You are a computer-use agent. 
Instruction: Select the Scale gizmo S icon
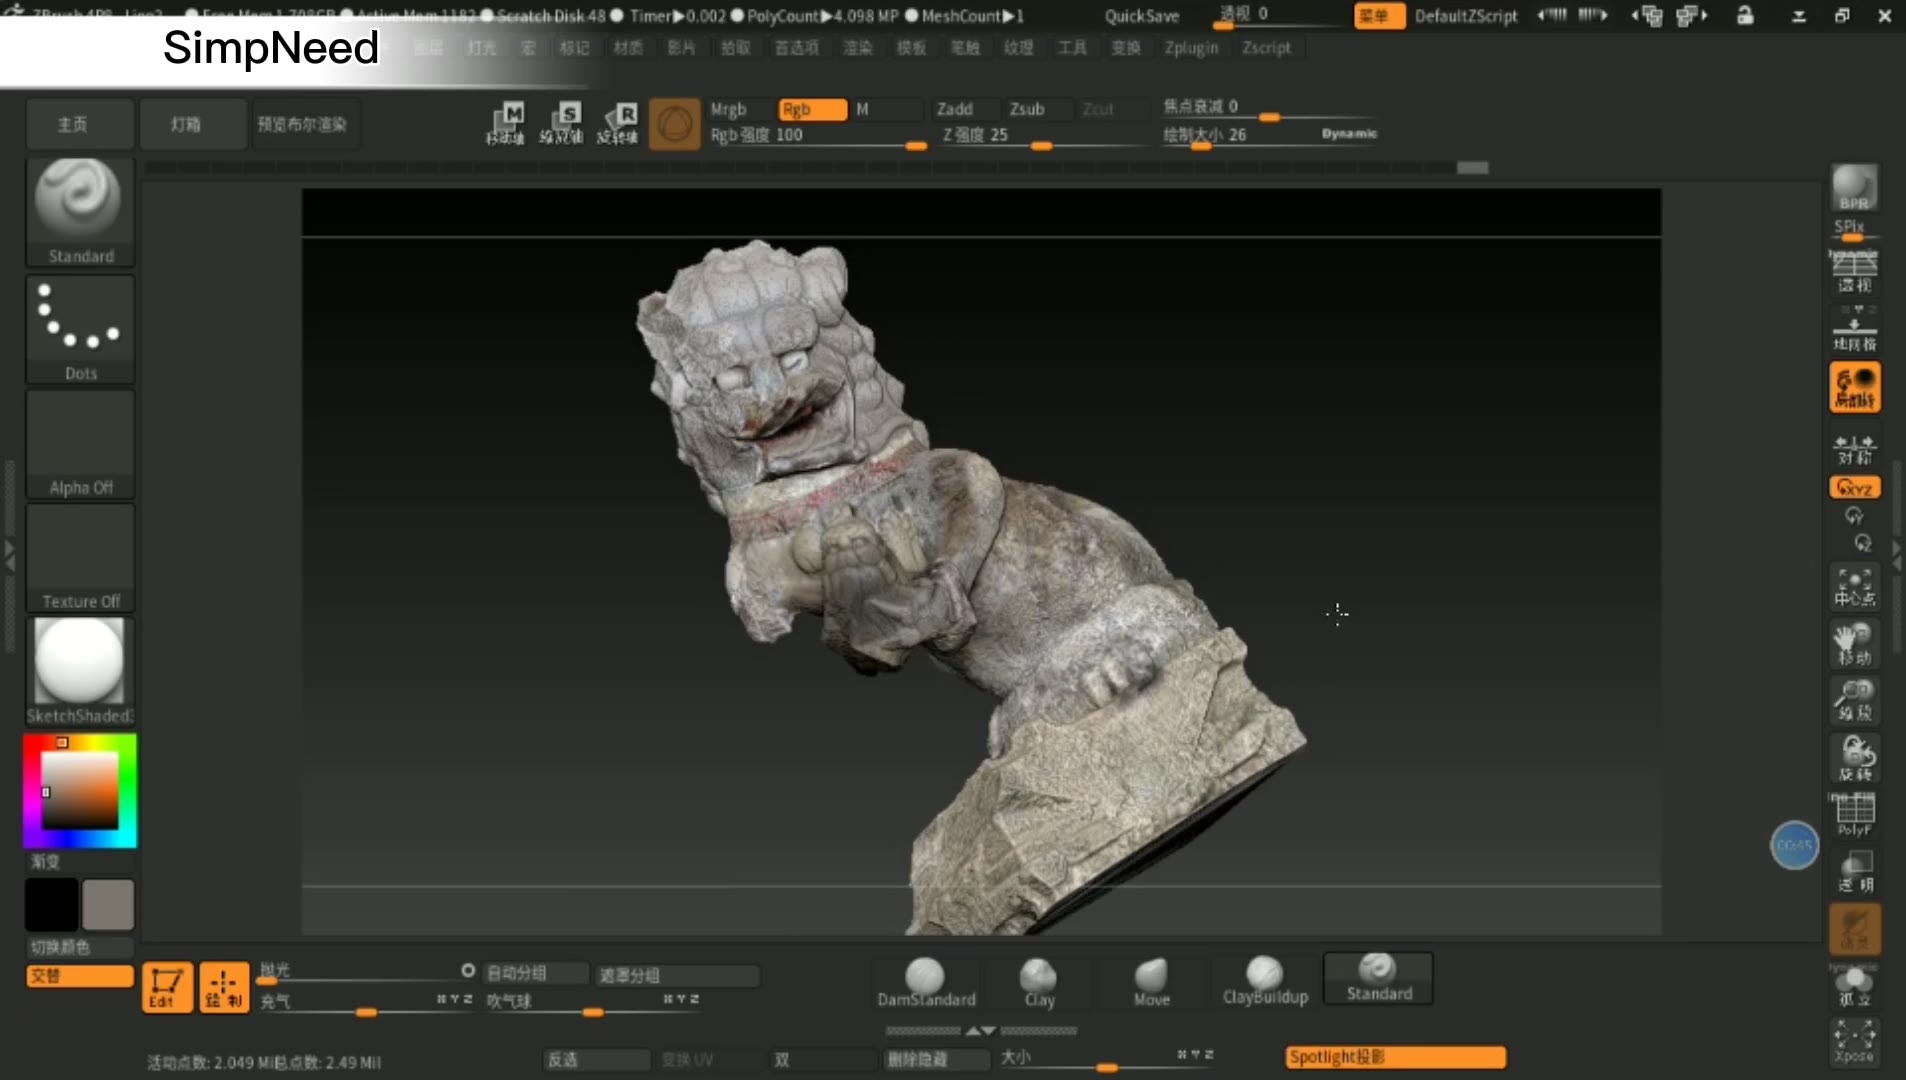pos(562,124)
